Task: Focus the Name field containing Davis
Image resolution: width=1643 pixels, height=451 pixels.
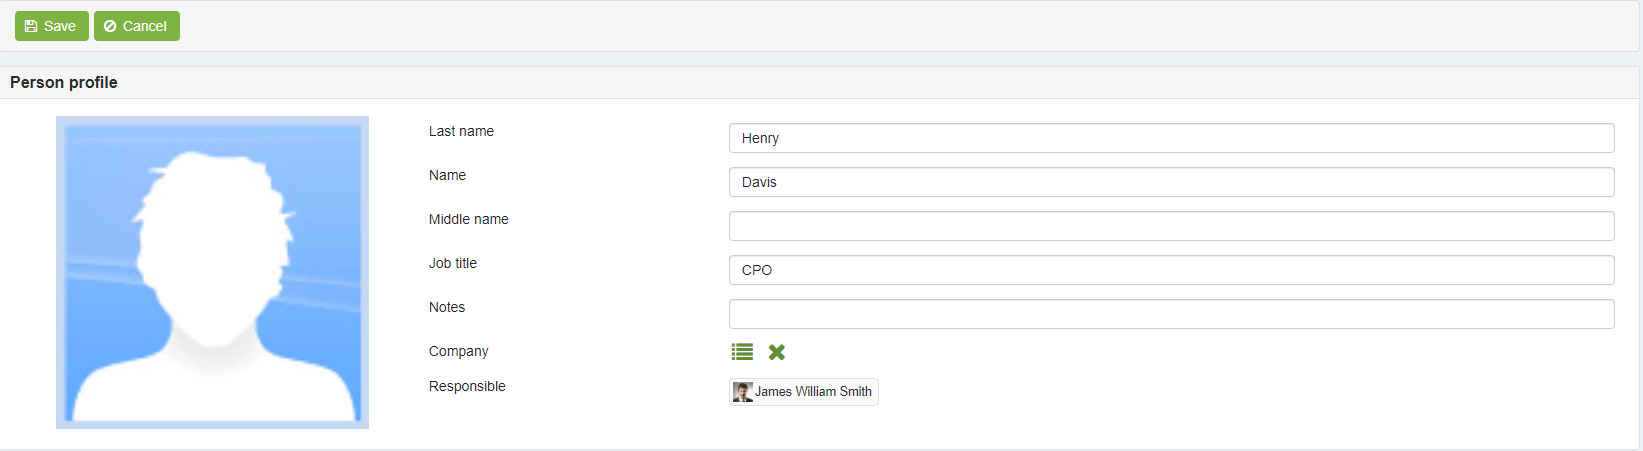Action: 1172,182
